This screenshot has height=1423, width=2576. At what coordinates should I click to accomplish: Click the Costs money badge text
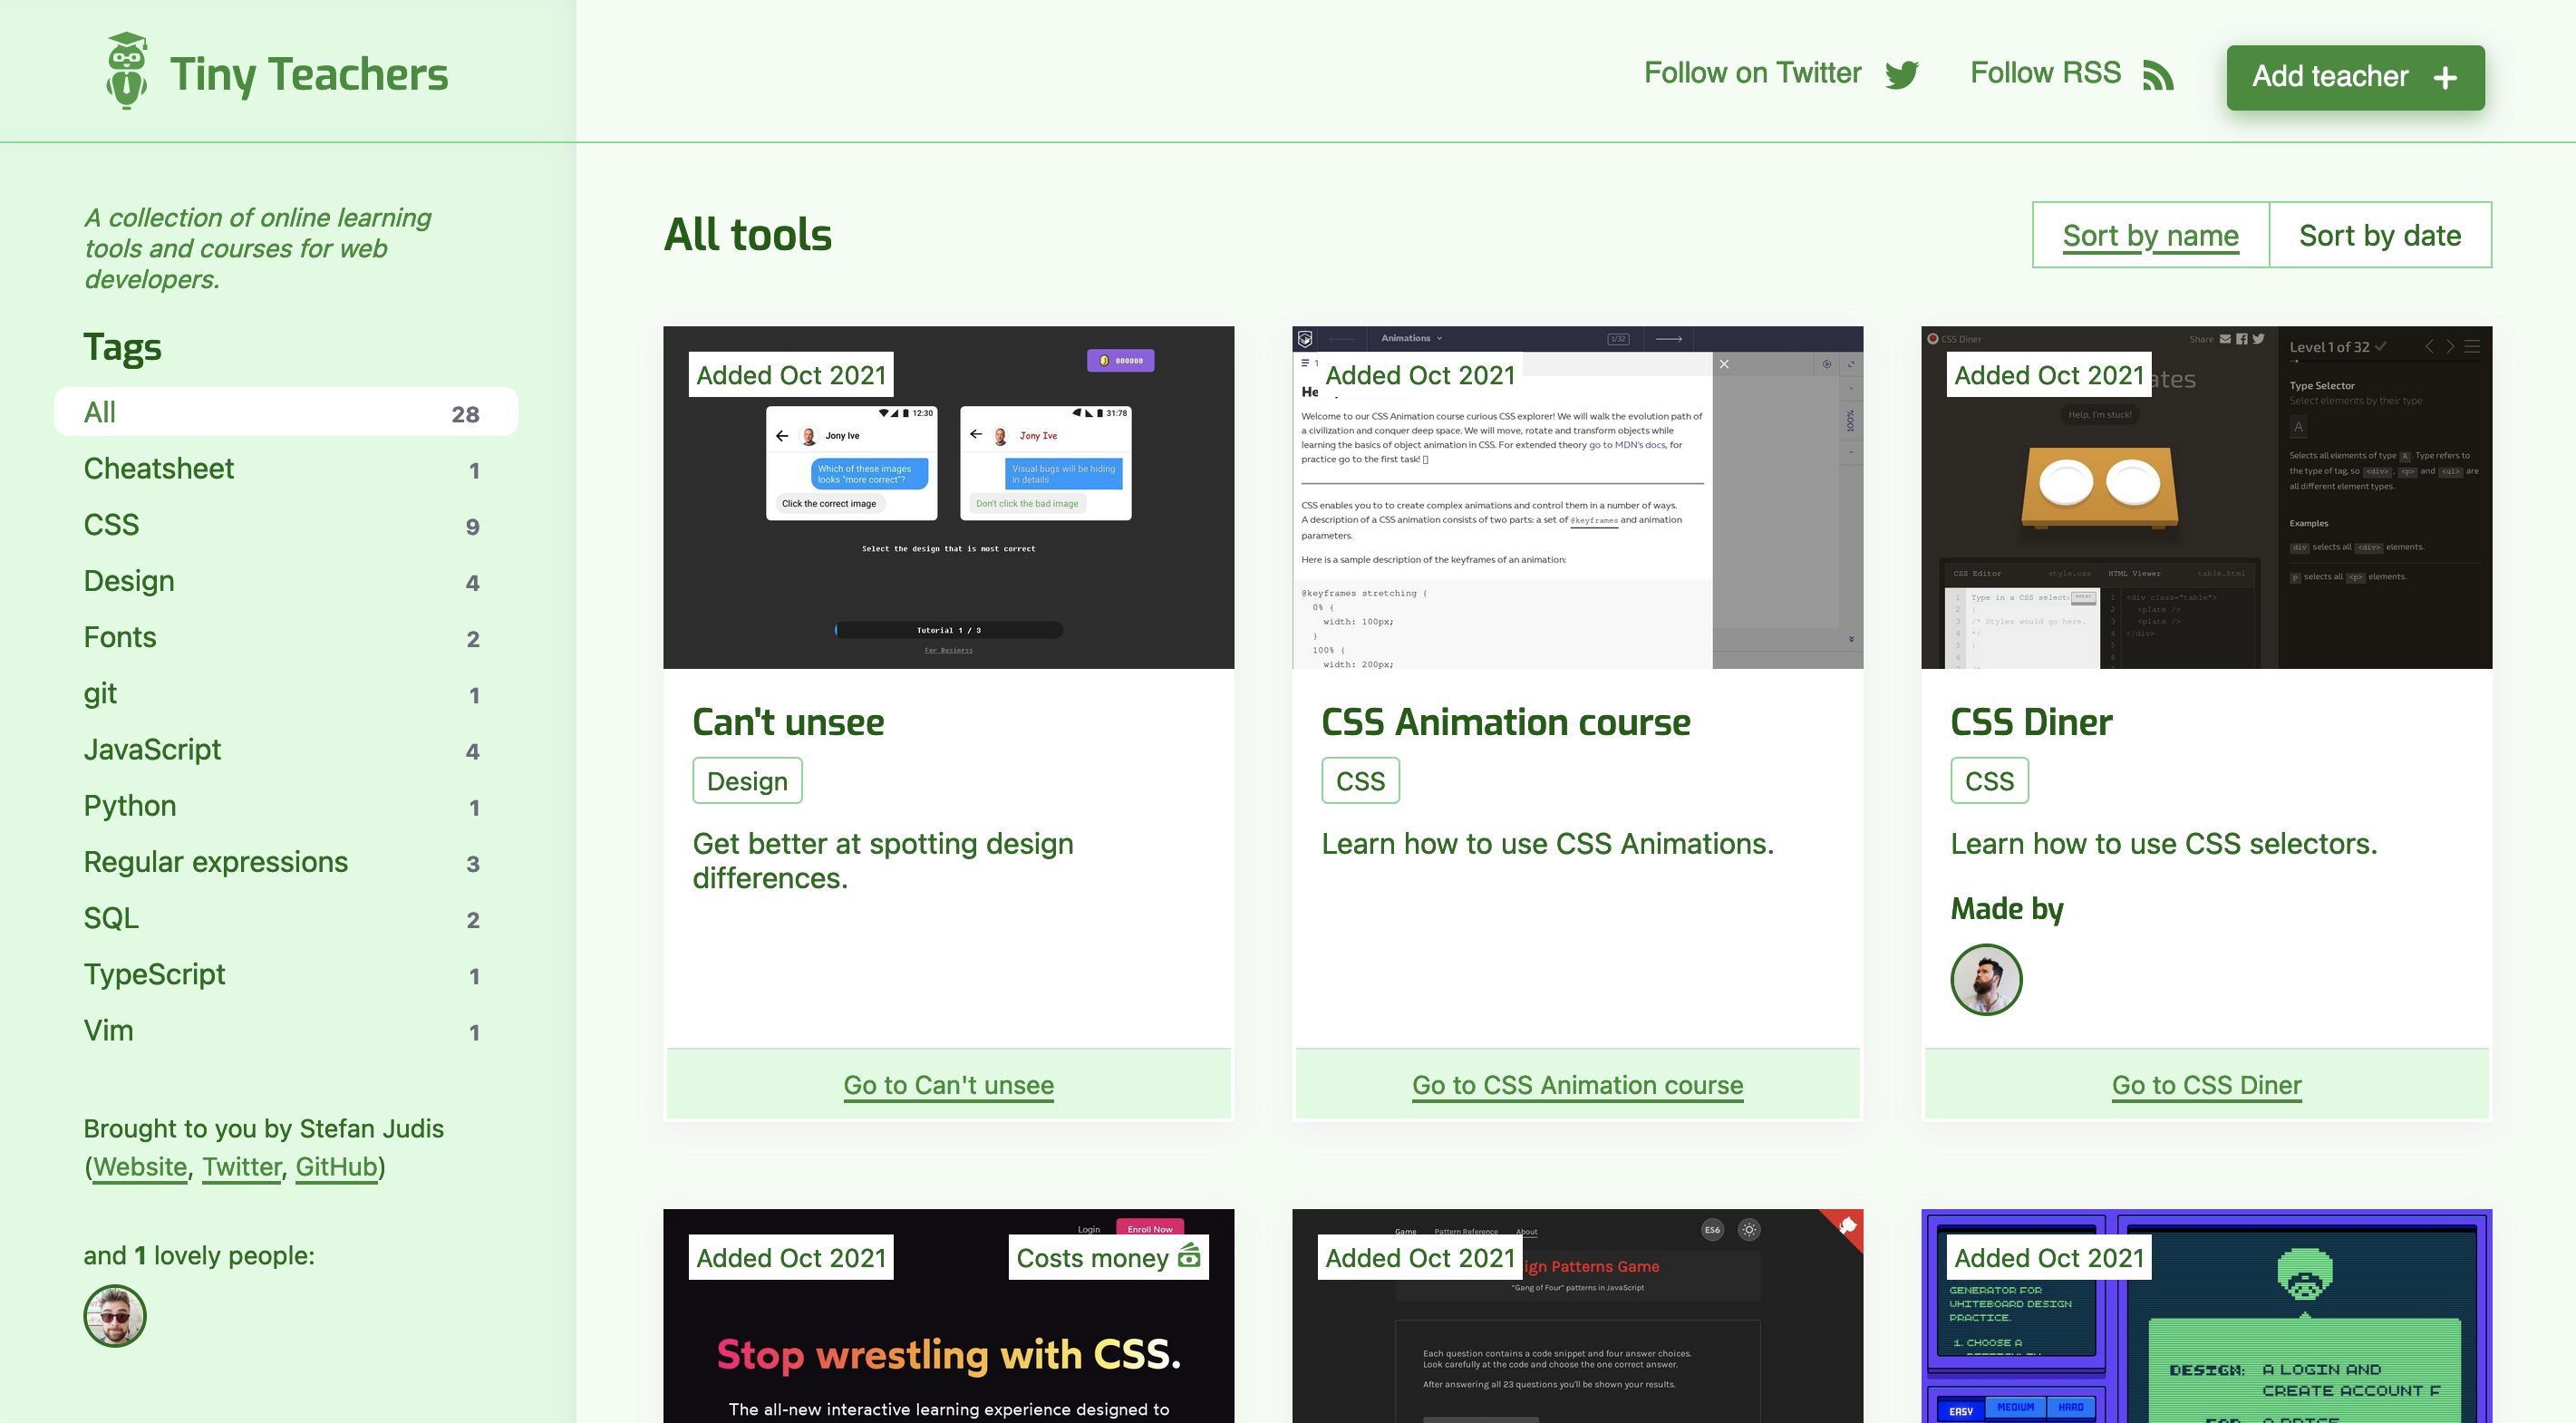[1092, 1257]
